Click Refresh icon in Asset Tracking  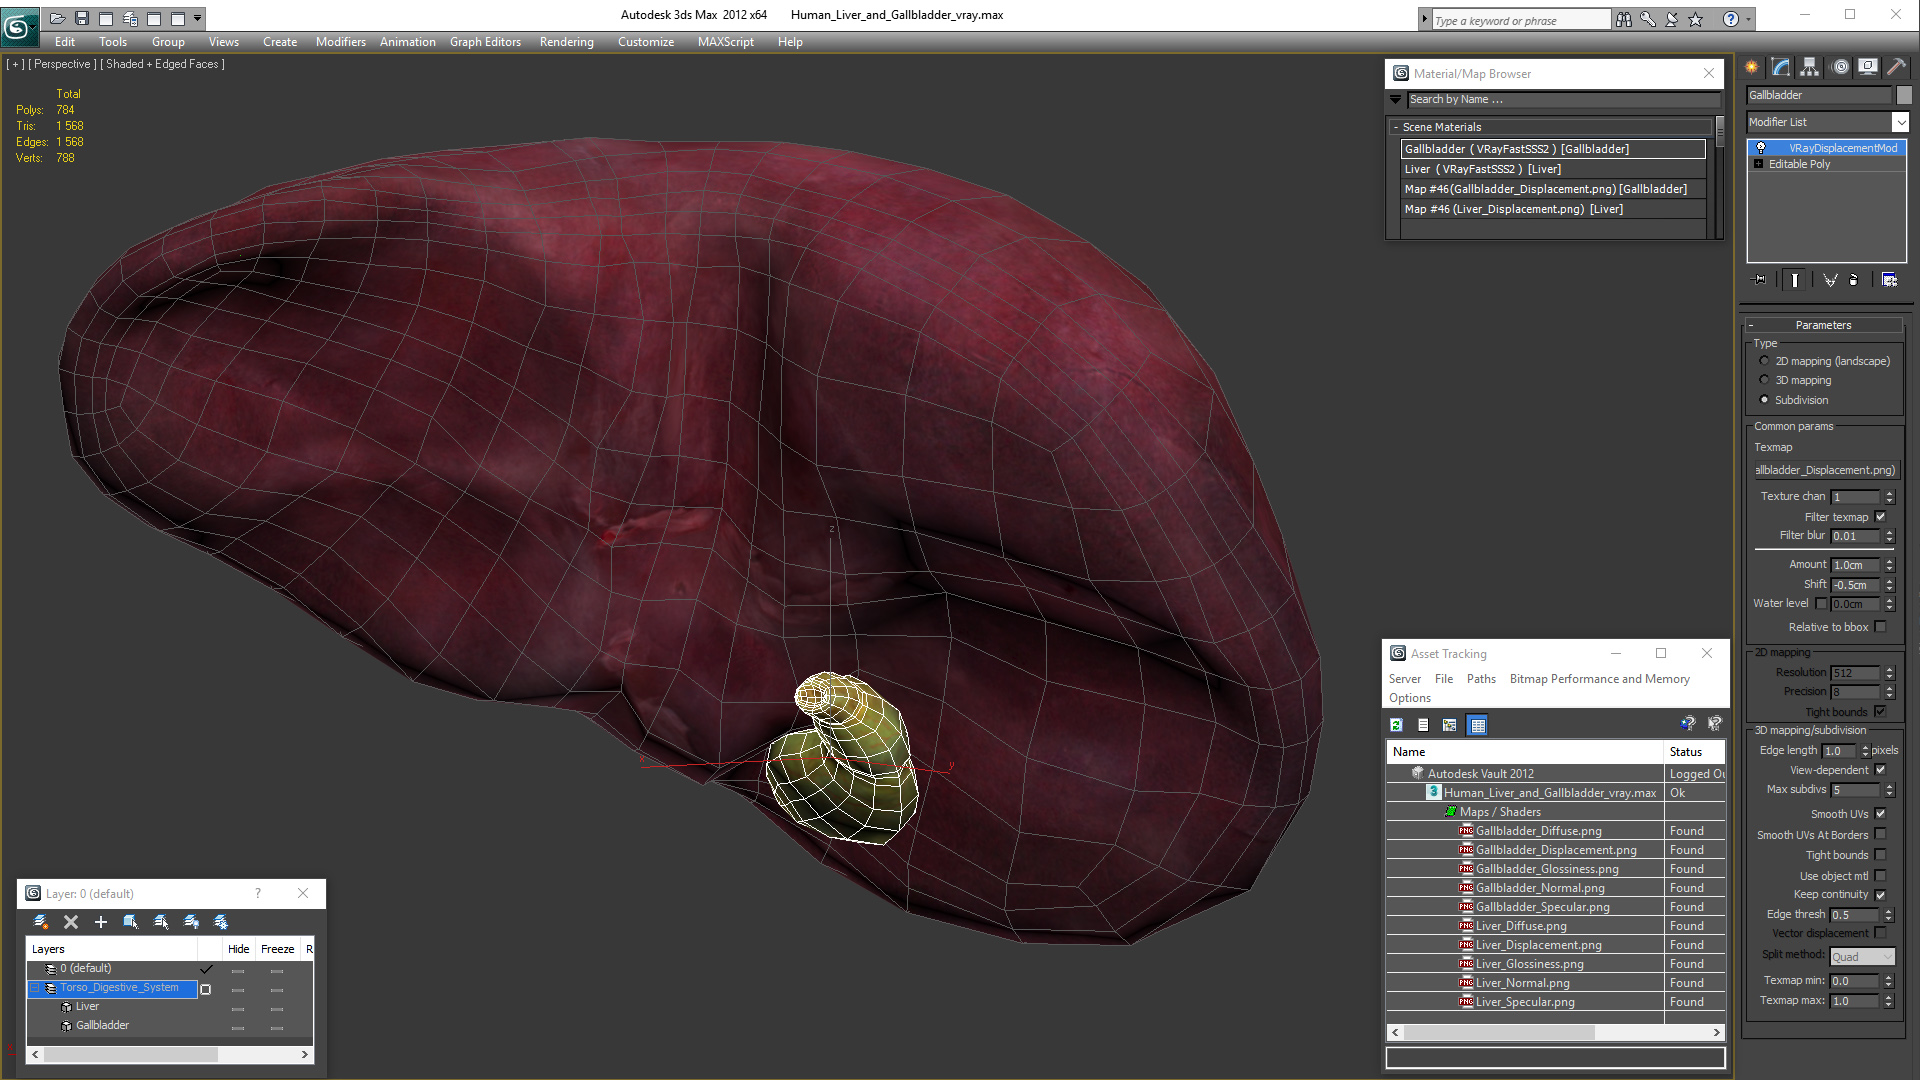pos(1396,725)
